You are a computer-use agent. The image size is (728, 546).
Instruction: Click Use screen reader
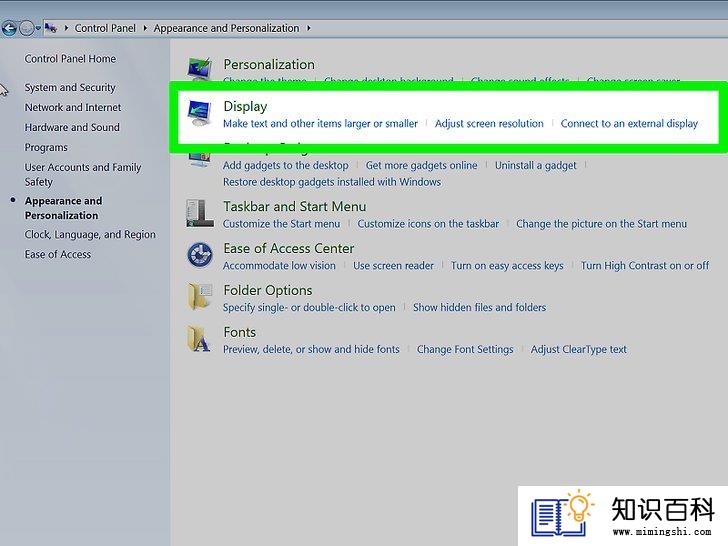pos(393,266)
